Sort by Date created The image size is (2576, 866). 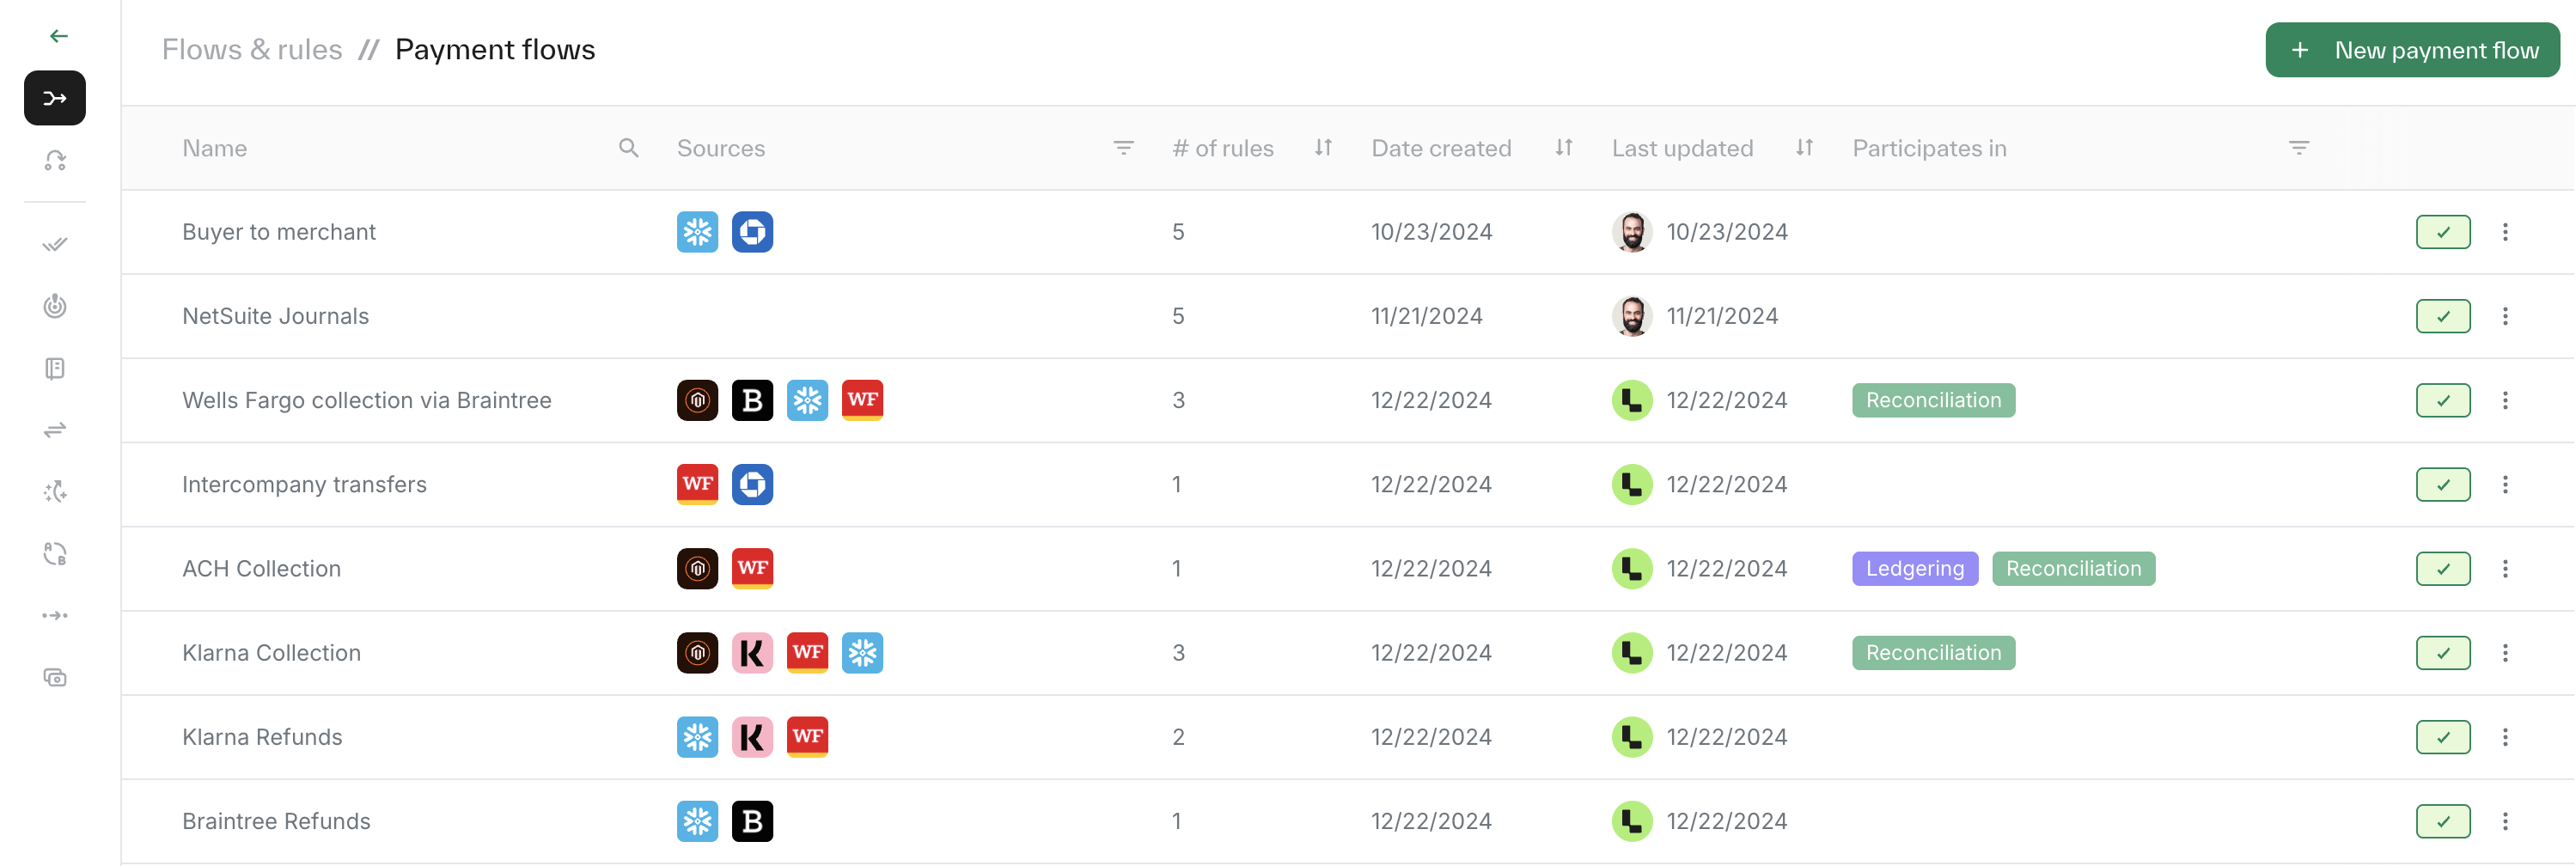(x=1564, y=148)
